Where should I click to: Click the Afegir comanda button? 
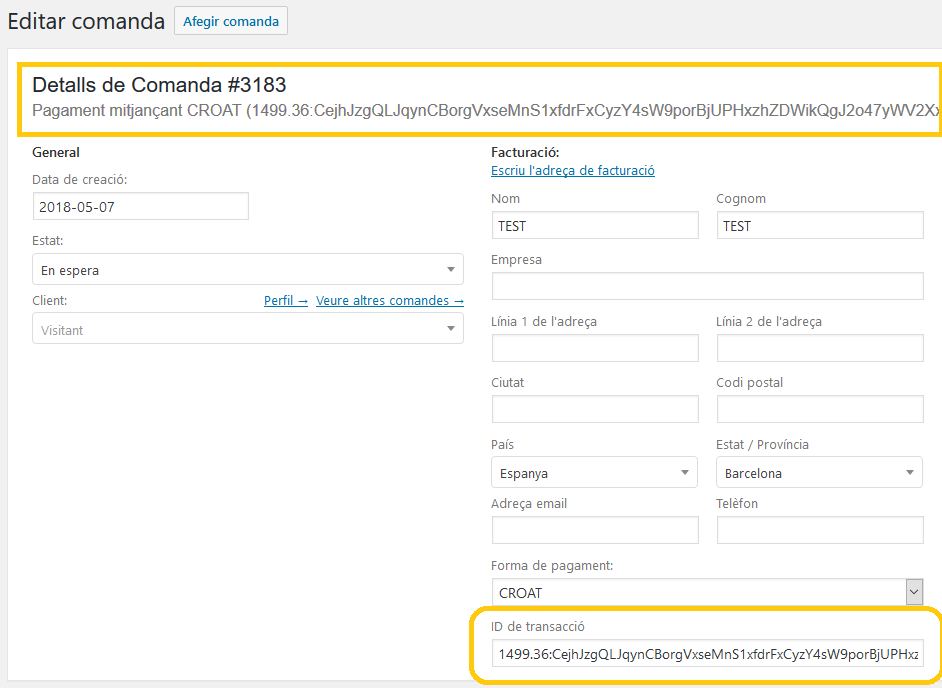pyautogui.click(x=231, y=21)
